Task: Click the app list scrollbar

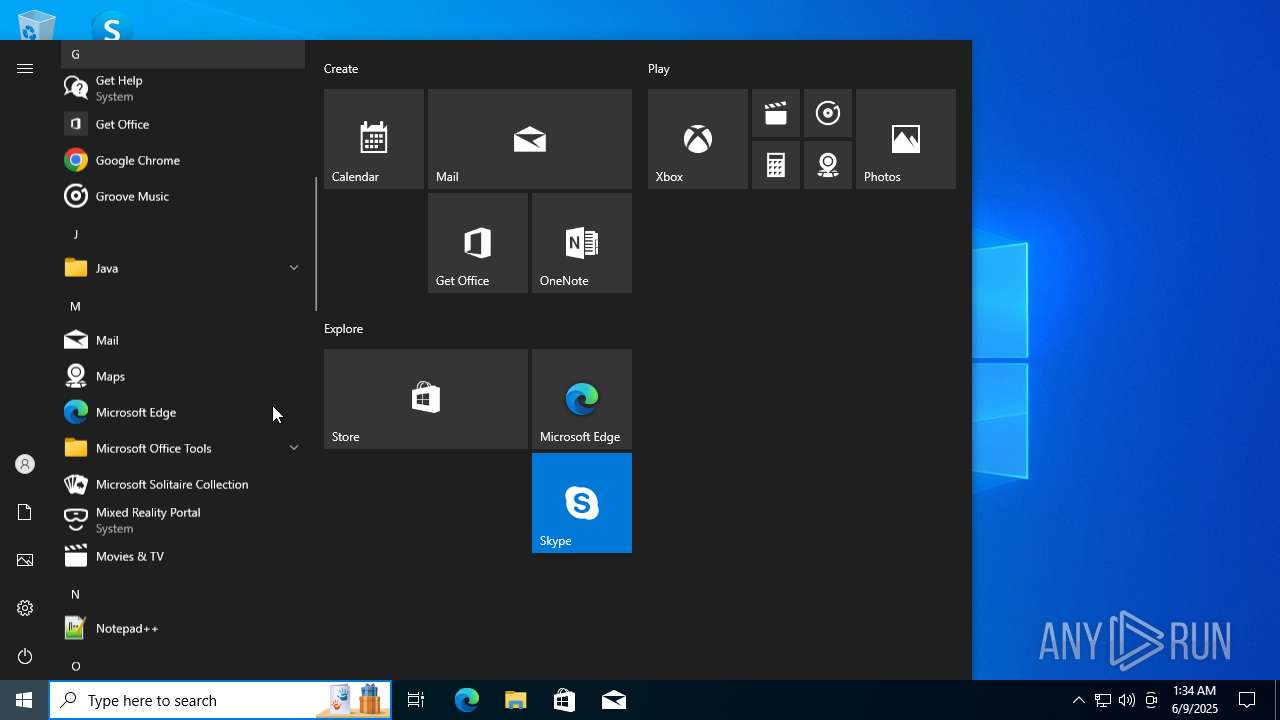Action: (x=316, y=244)
